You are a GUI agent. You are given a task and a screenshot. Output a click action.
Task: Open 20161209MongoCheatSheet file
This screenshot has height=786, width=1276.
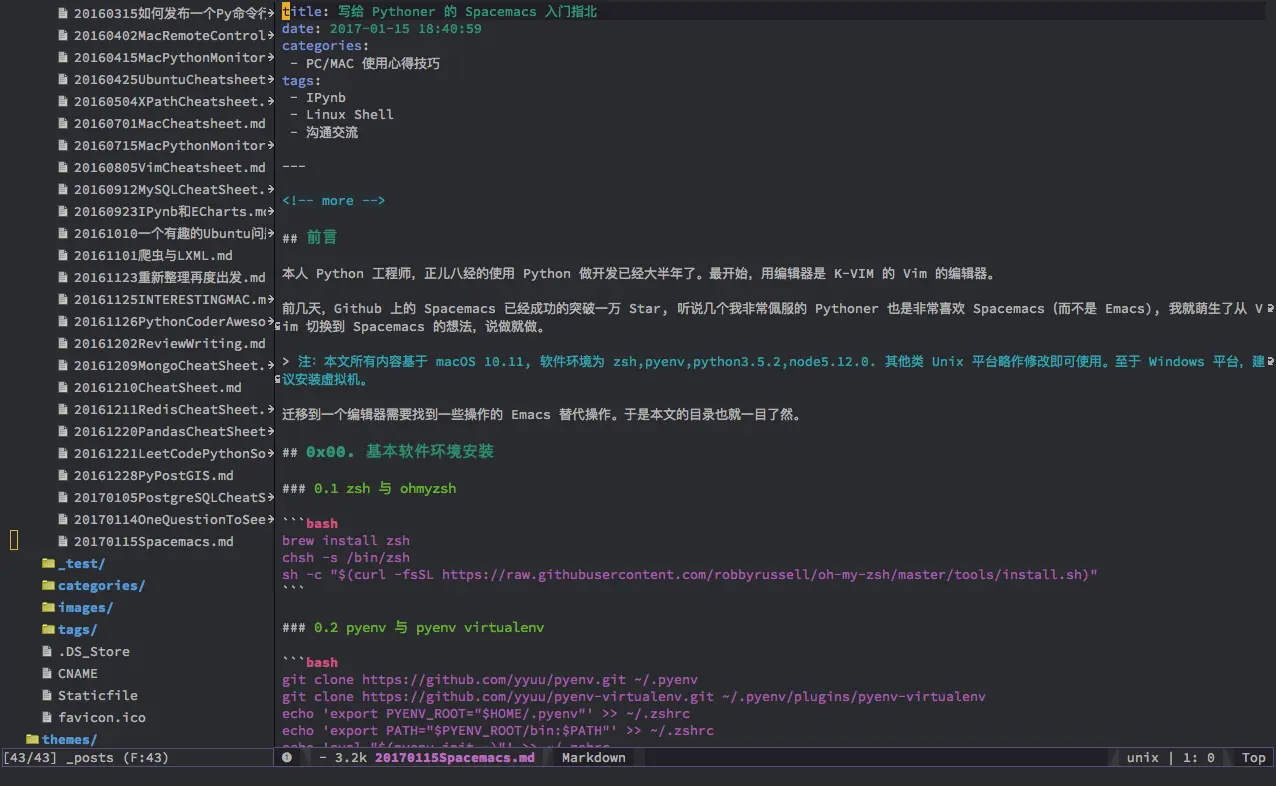(170, 366)
